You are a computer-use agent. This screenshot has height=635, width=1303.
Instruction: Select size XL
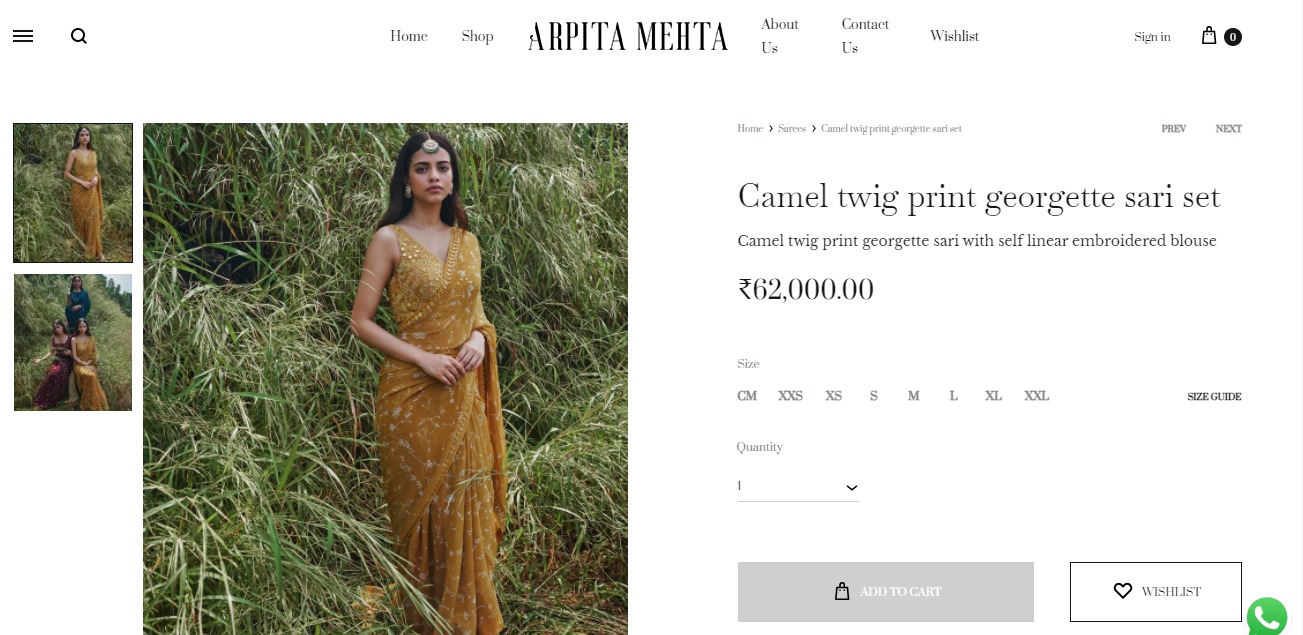pos(993,396)
